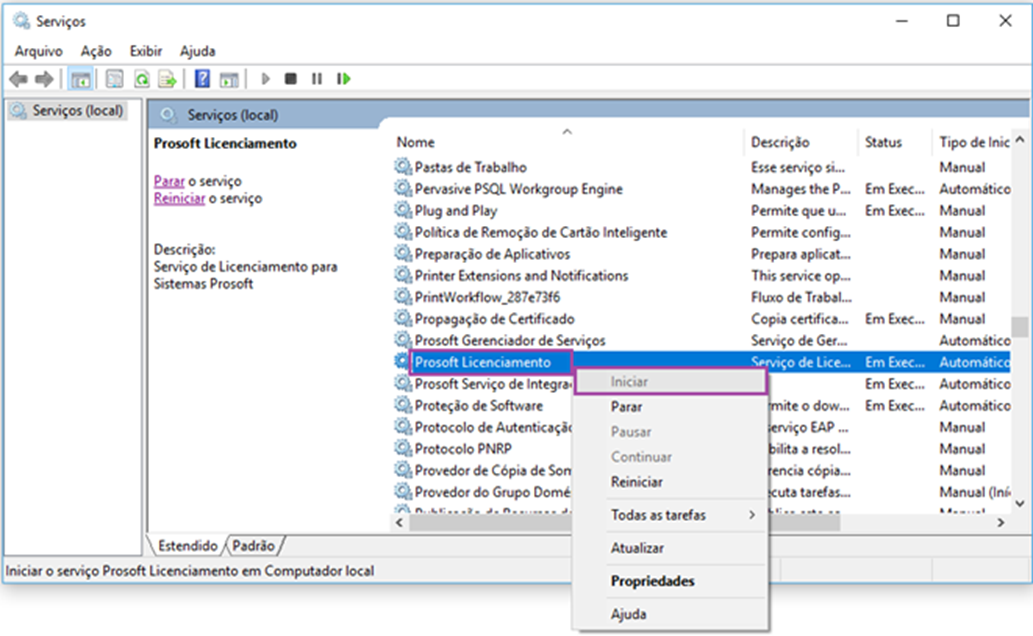Click the vertical scrollbar down arrow
The width and height of the screenshot is (1033, 636).
(x=1020, y=504)
